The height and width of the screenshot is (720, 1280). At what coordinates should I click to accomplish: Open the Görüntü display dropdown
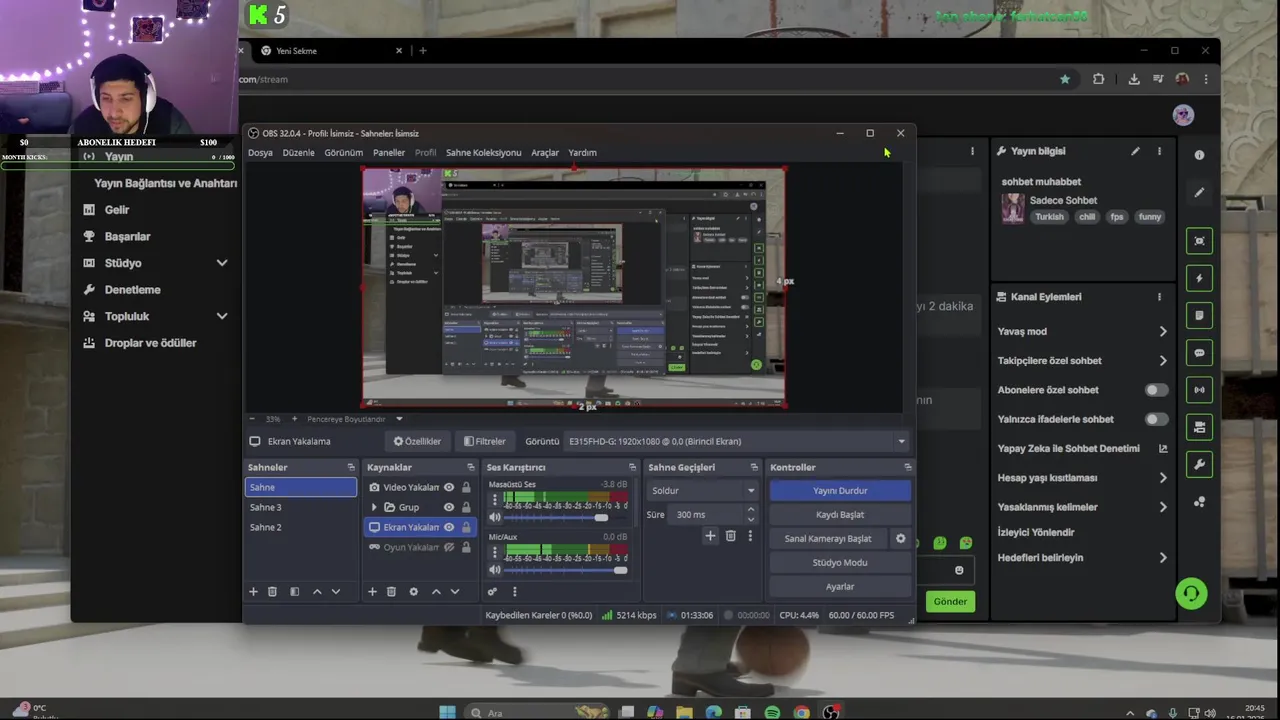point(736,441)
